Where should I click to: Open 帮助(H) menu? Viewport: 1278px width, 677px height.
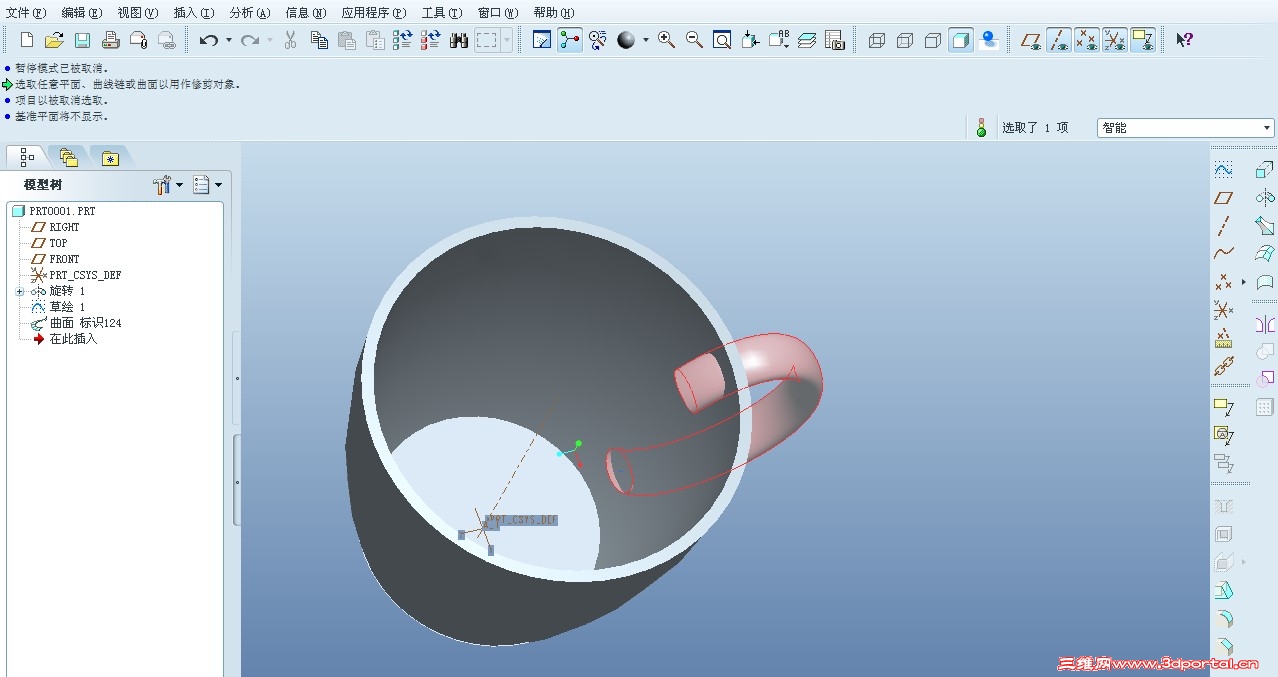(553, 12)
